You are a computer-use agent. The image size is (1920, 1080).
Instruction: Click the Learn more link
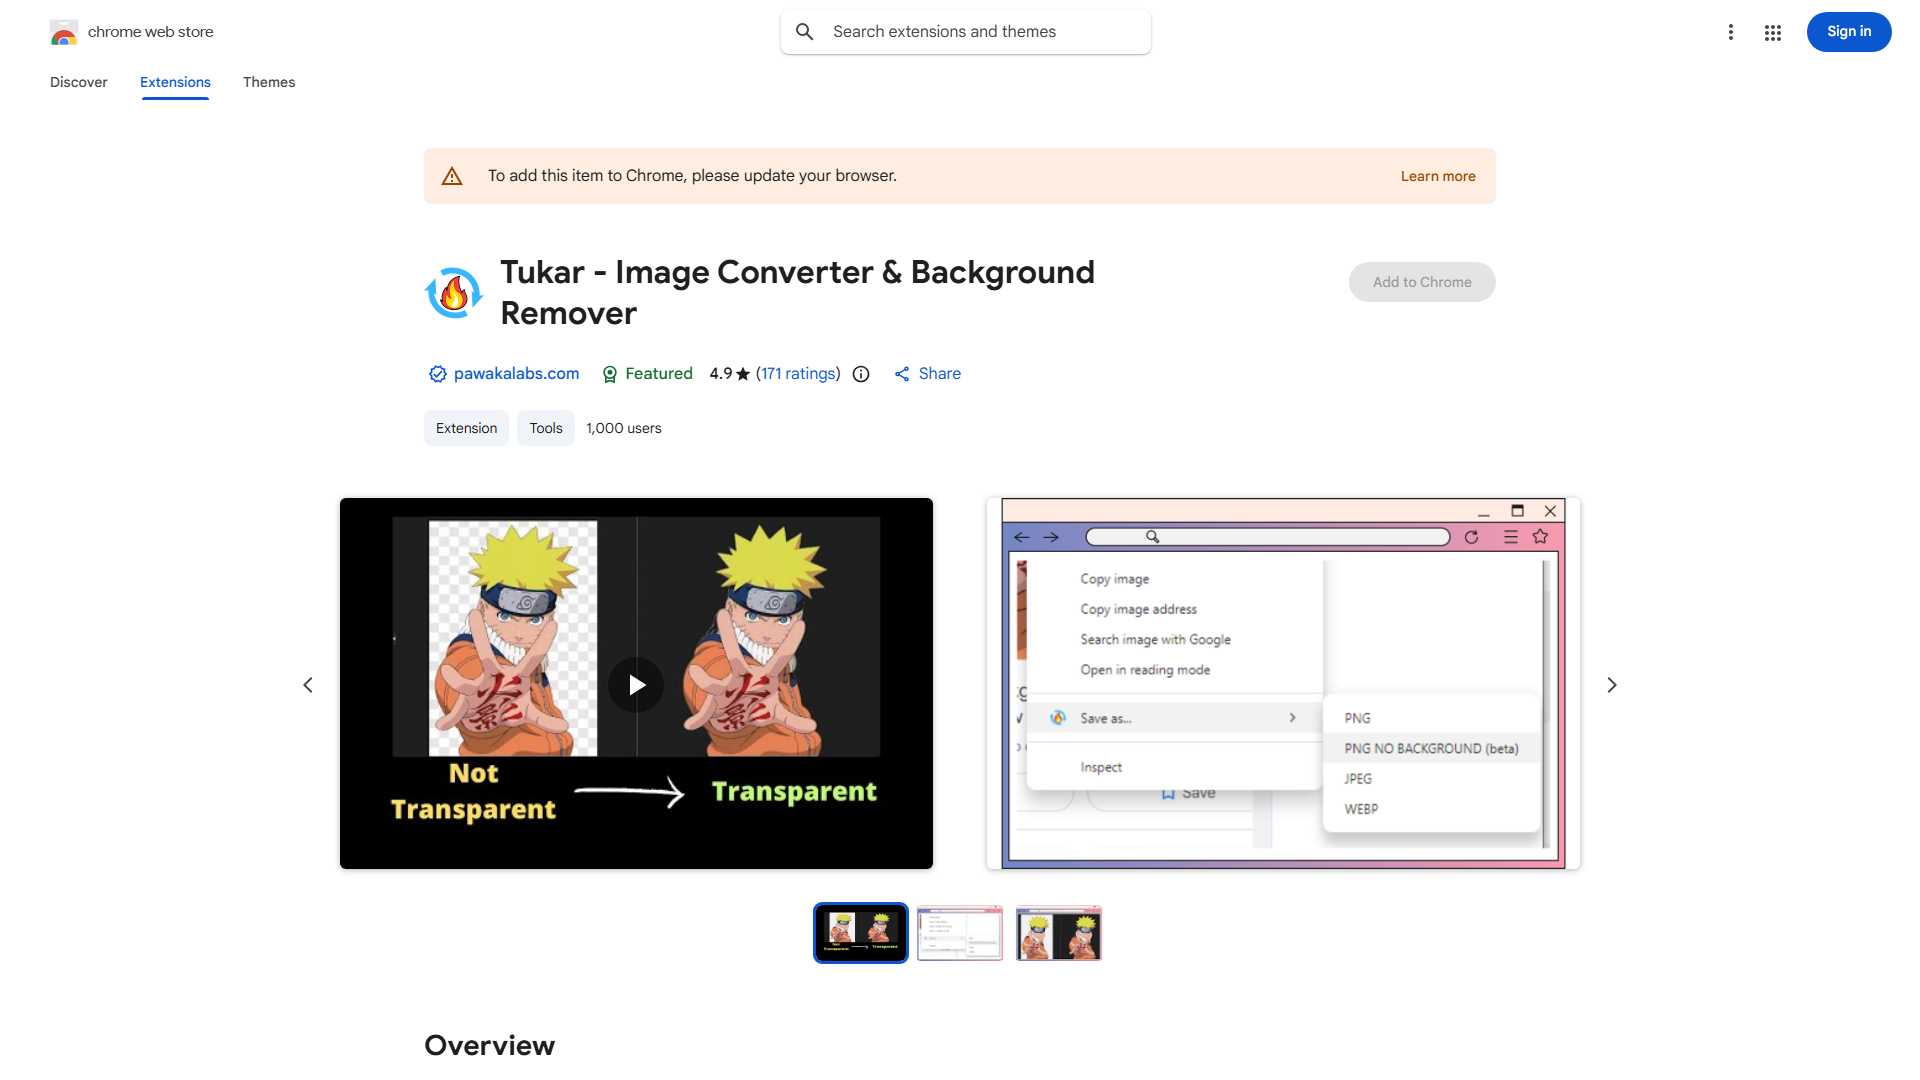click(1438, 175)
